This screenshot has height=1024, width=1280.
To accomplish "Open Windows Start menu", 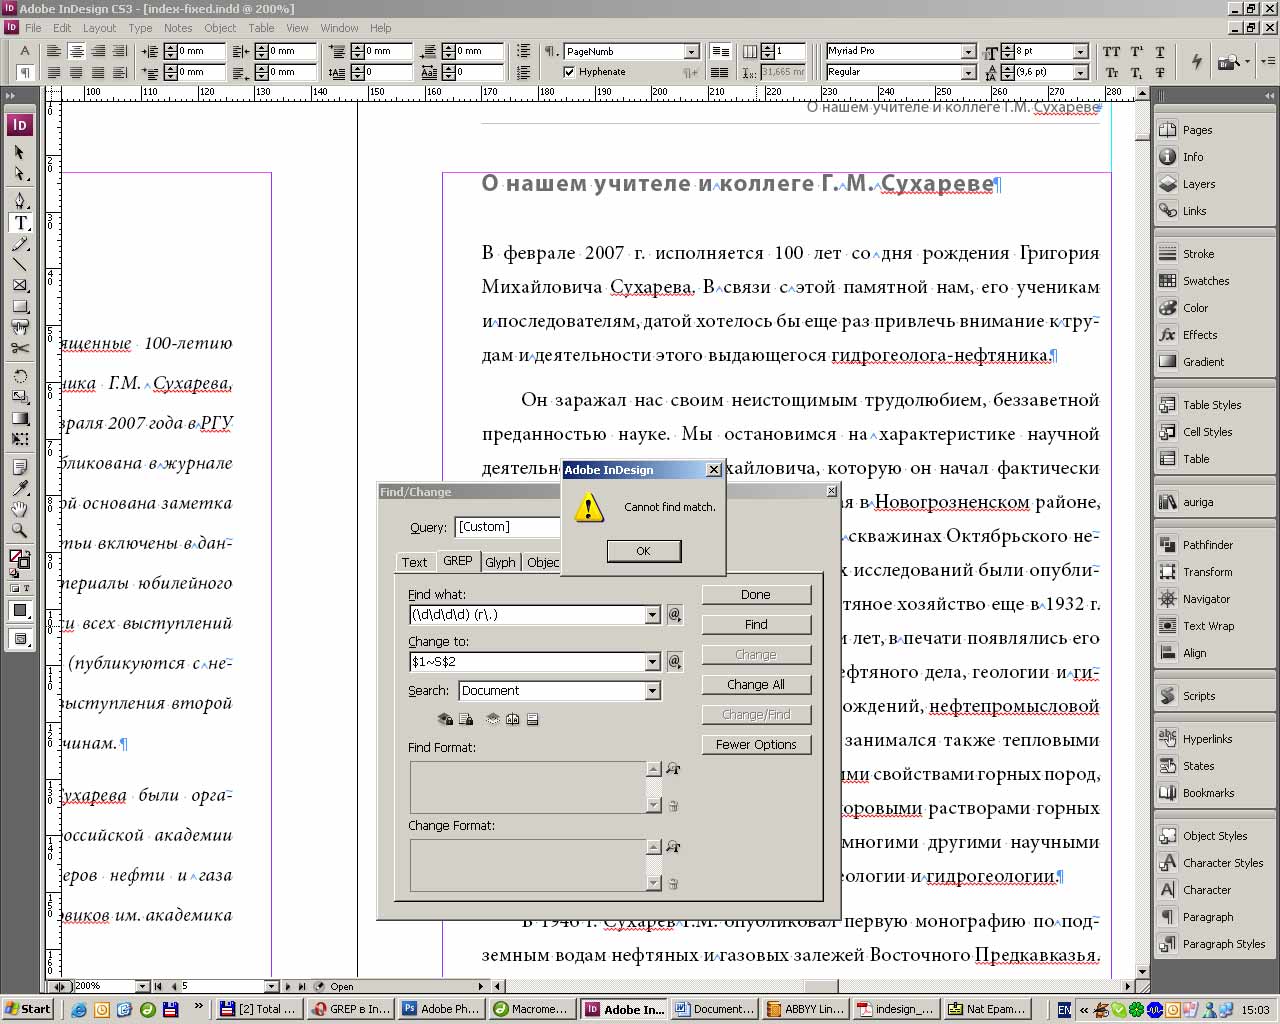I will click(28, 1009).
